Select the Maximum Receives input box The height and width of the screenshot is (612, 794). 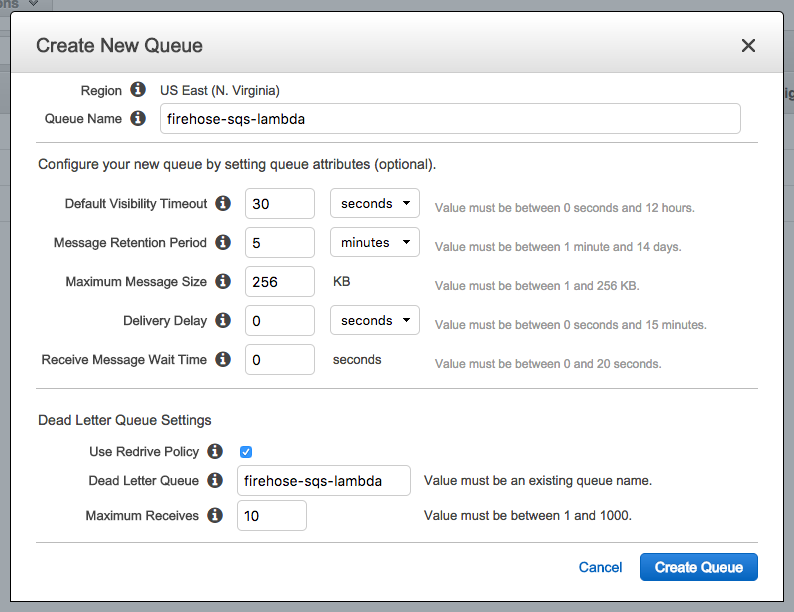coord(271,515)
